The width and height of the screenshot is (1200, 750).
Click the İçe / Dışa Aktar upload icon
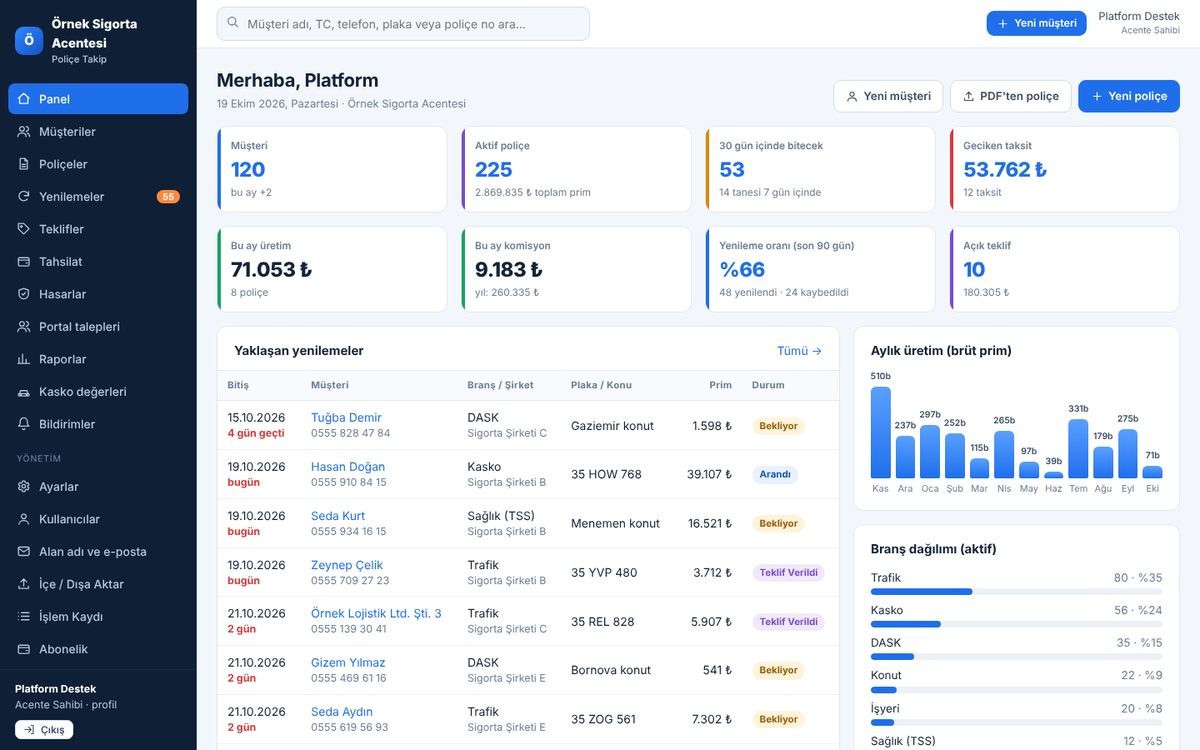pos(24,584)
